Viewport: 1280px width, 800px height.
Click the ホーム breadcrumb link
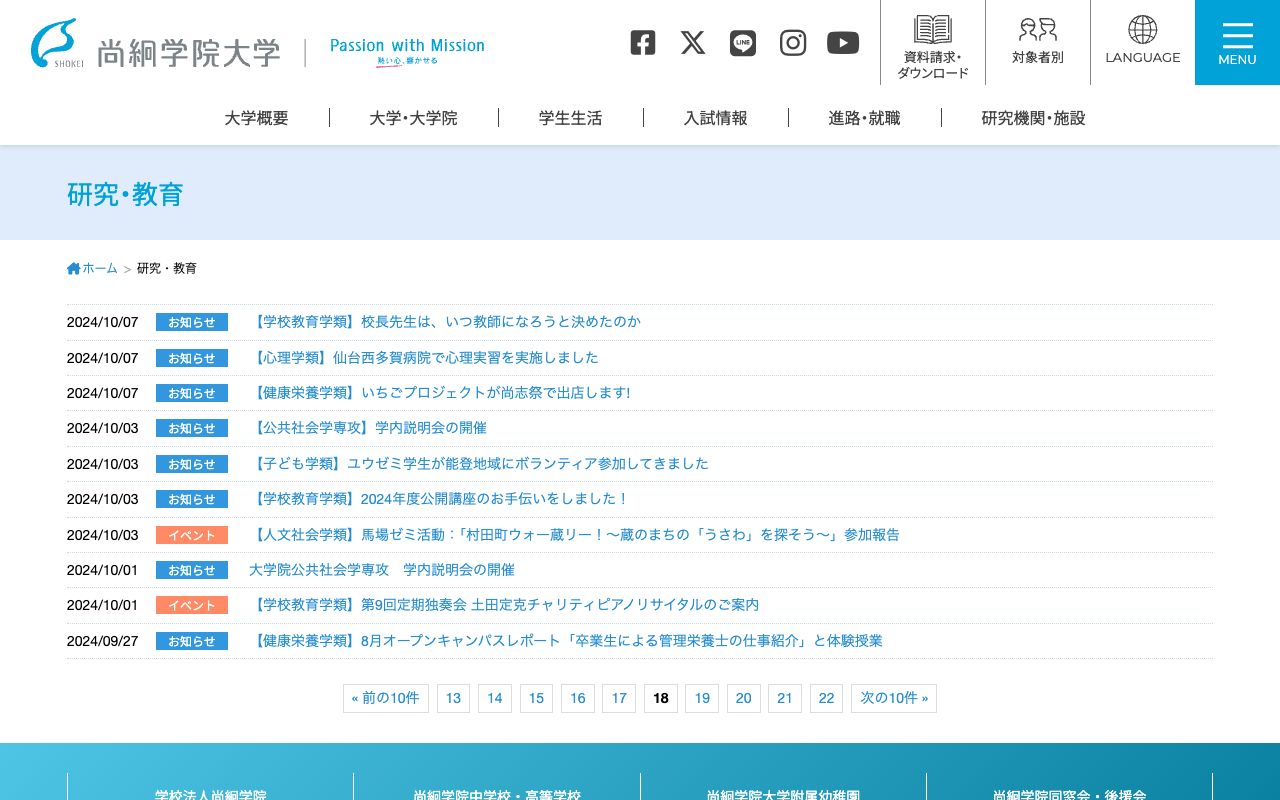[x=100, y=268]
